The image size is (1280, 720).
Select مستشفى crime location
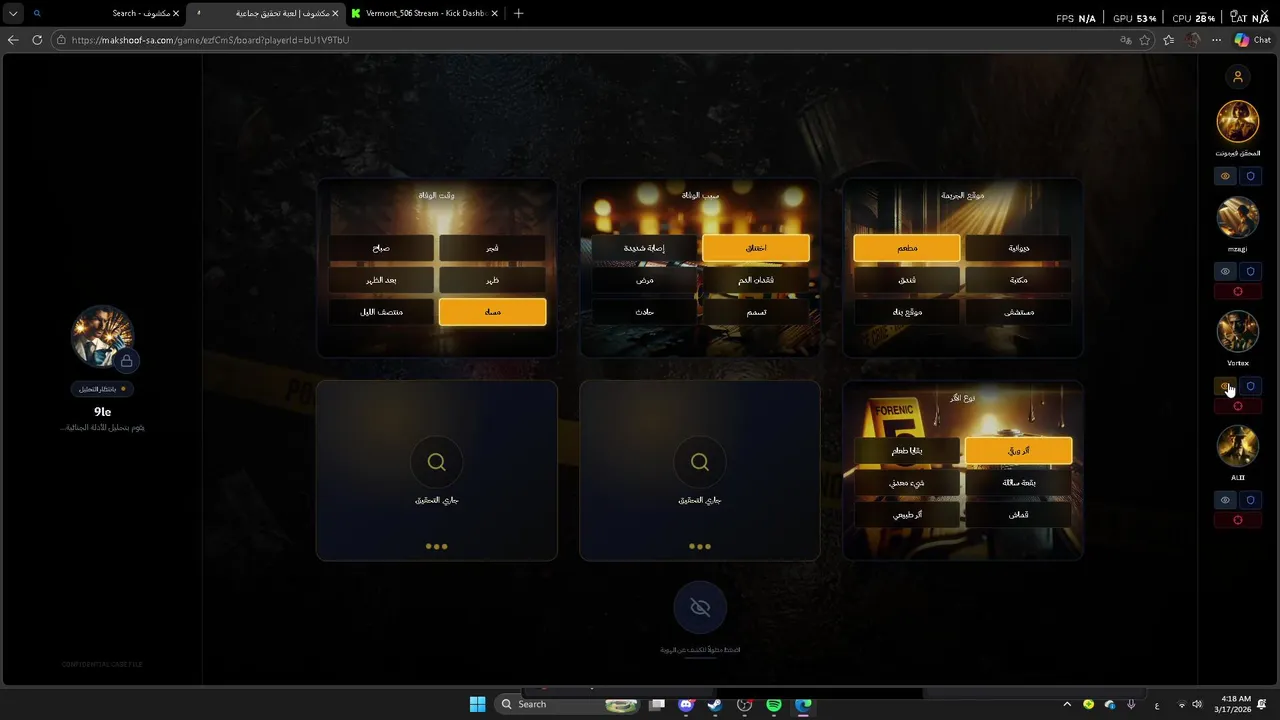(x=1018, y=312)
